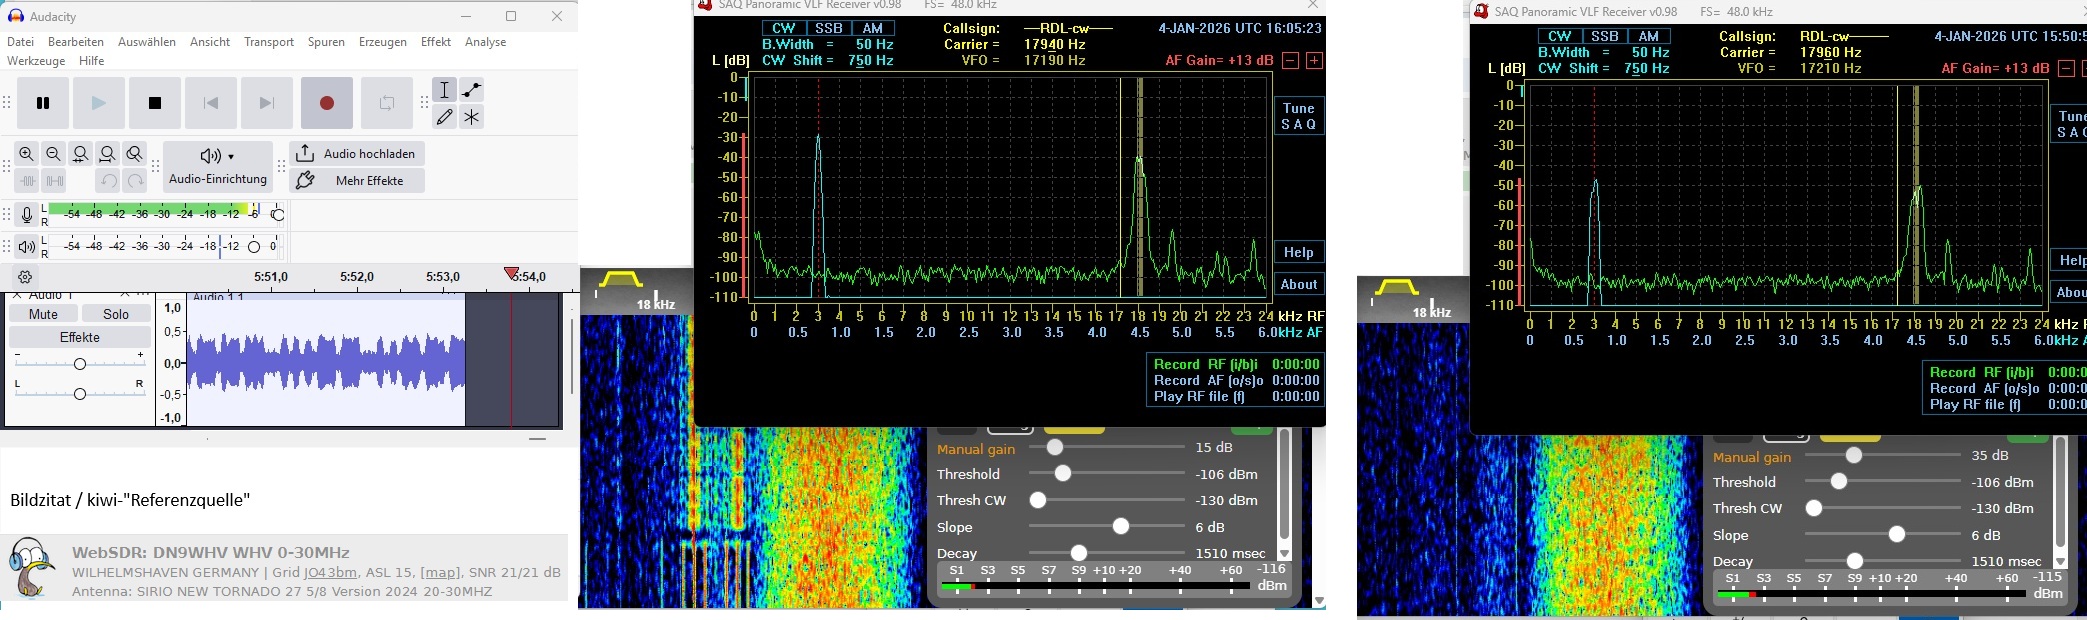Fit project to width zoom icon
2087x620 pixels.
click(107, 154)
